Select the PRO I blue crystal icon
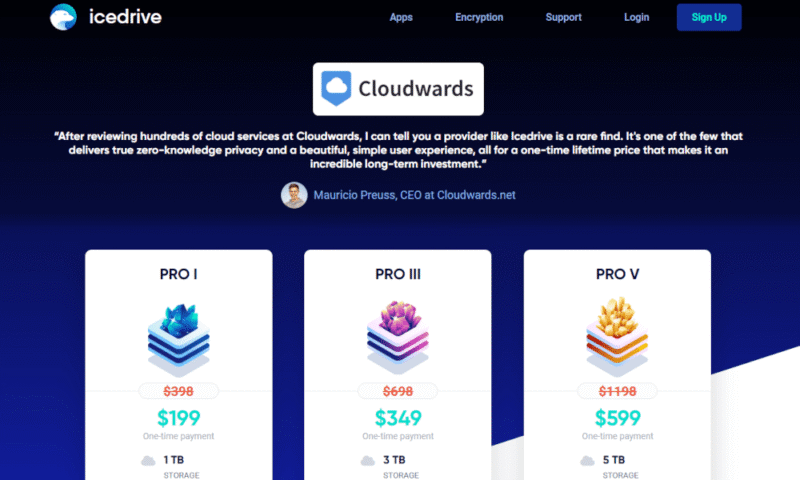Image resolution: width=800 pixels, height=480 pixels. [x=179, y=338]
